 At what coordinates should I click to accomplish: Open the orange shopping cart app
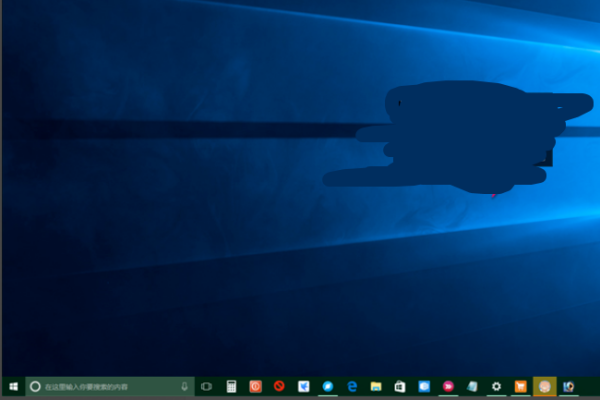(520, 386)
